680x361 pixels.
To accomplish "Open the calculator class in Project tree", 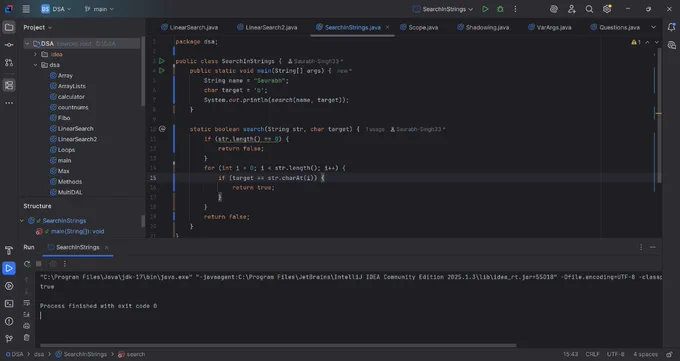I will pyautogui.click(x=67, y=97).
